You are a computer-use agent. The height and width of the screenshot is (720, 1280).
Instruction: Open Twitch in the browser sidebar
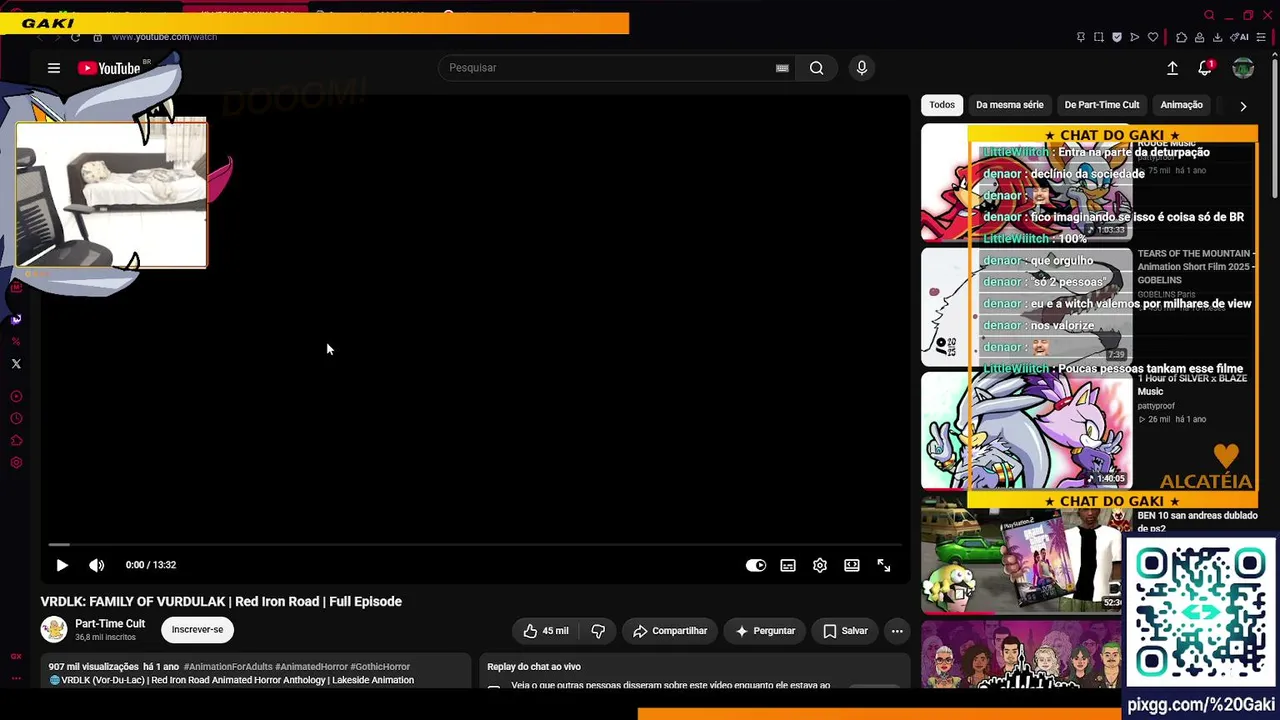coord(16,320)
